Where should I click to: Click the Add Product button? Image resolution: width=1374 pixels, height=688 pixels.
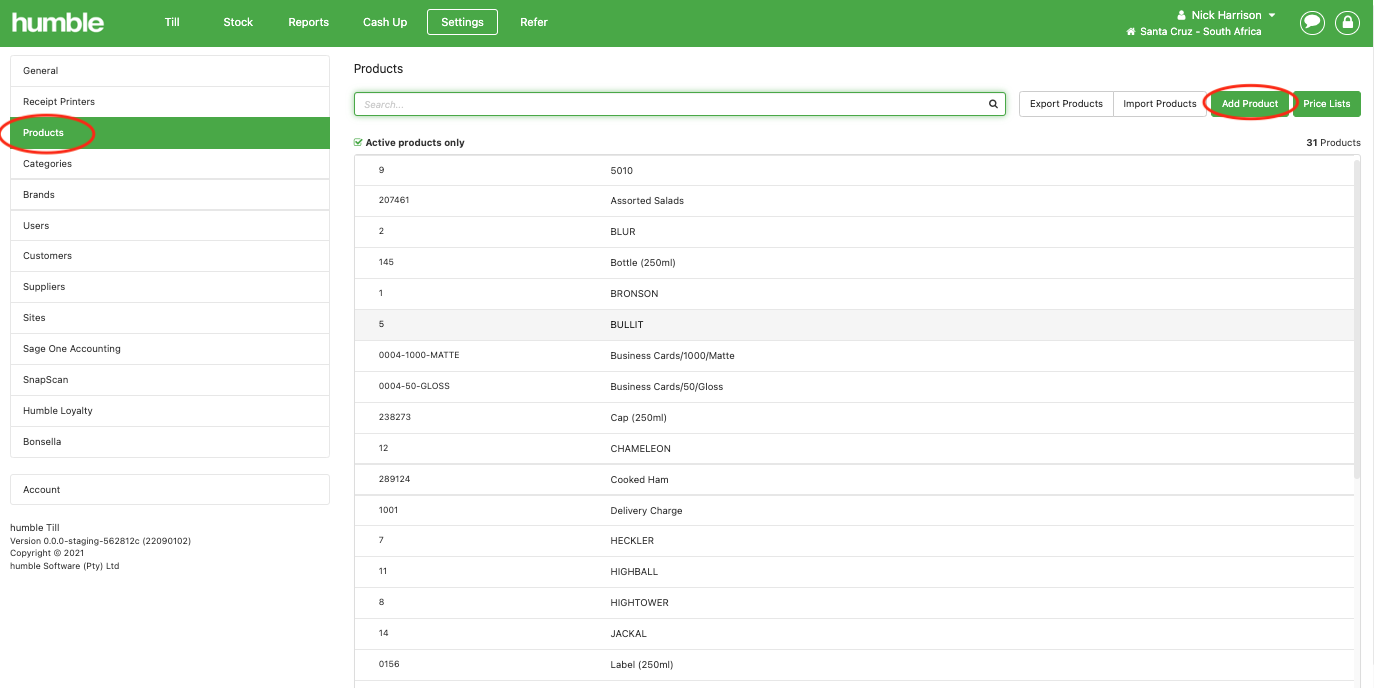click(x=1250, y=104)
